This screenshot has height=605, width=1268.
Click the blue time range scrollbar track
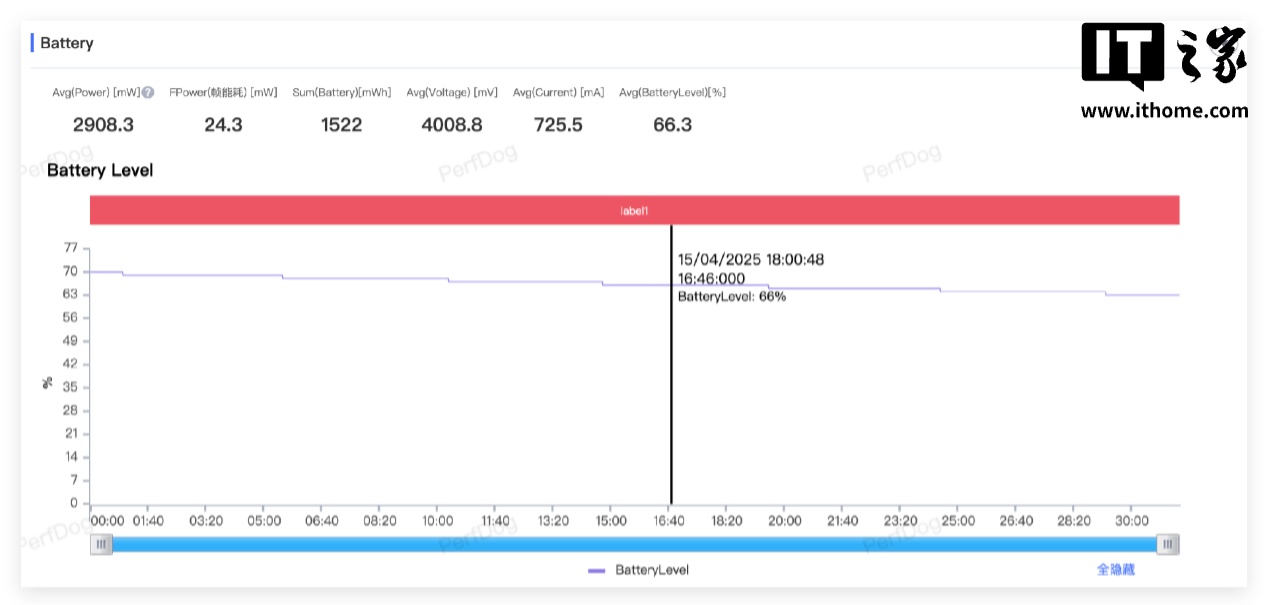(634, 544)
